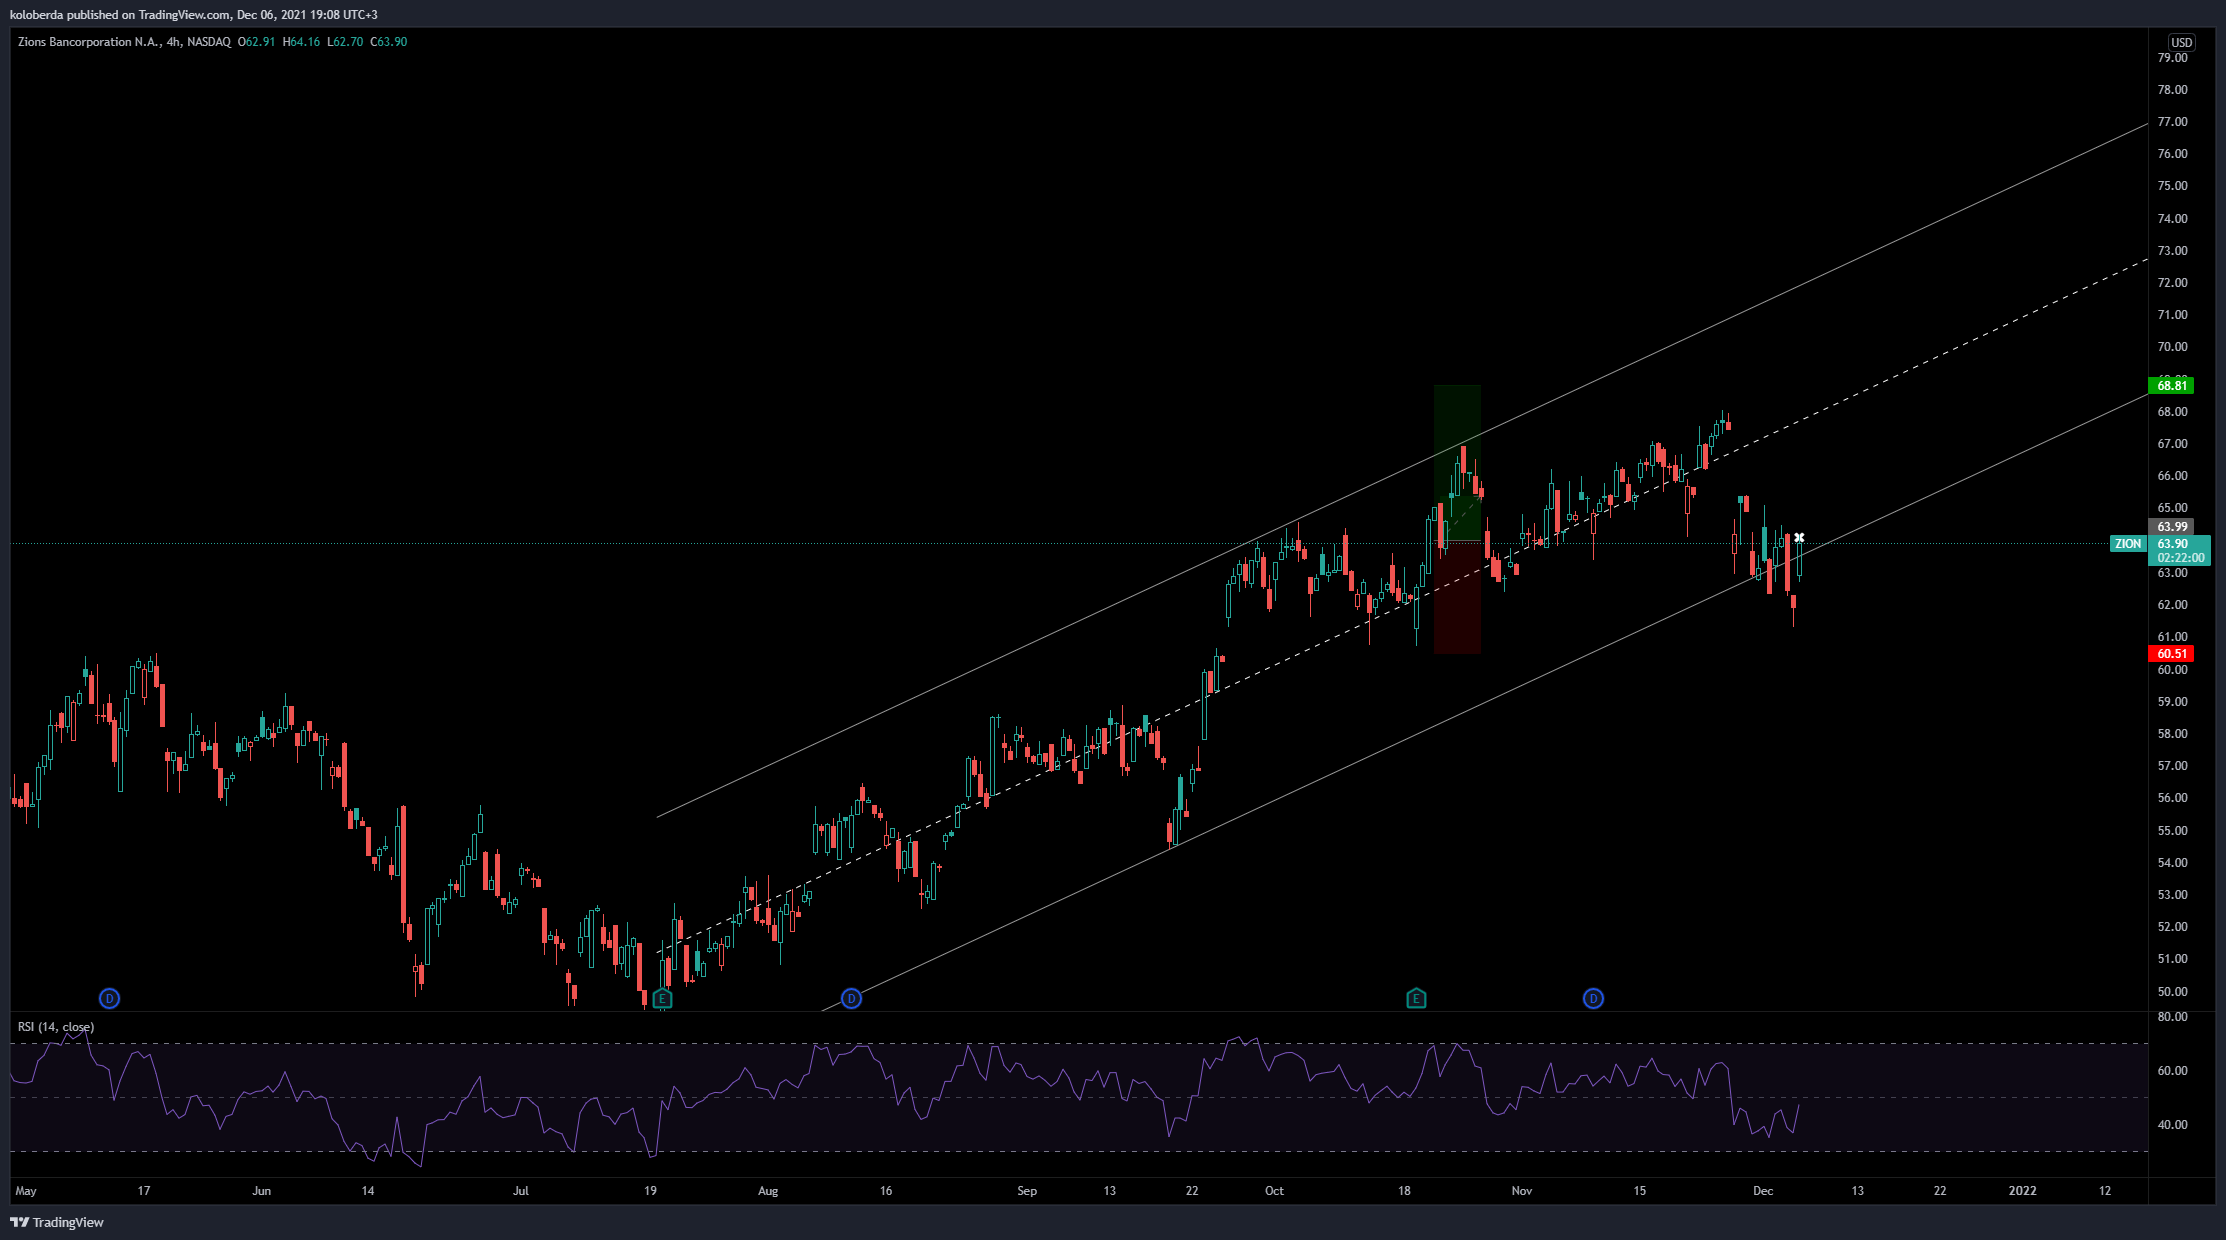
Task: Click the Sep label on time axis
Action: pyautogui.click(x=1027, y=1191)
